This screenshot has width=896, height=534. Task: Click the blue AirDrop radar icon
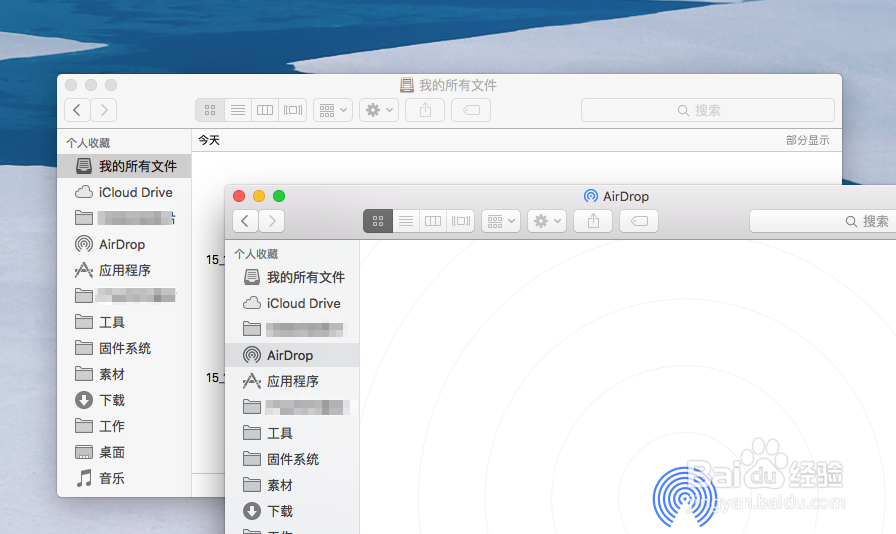685,497
